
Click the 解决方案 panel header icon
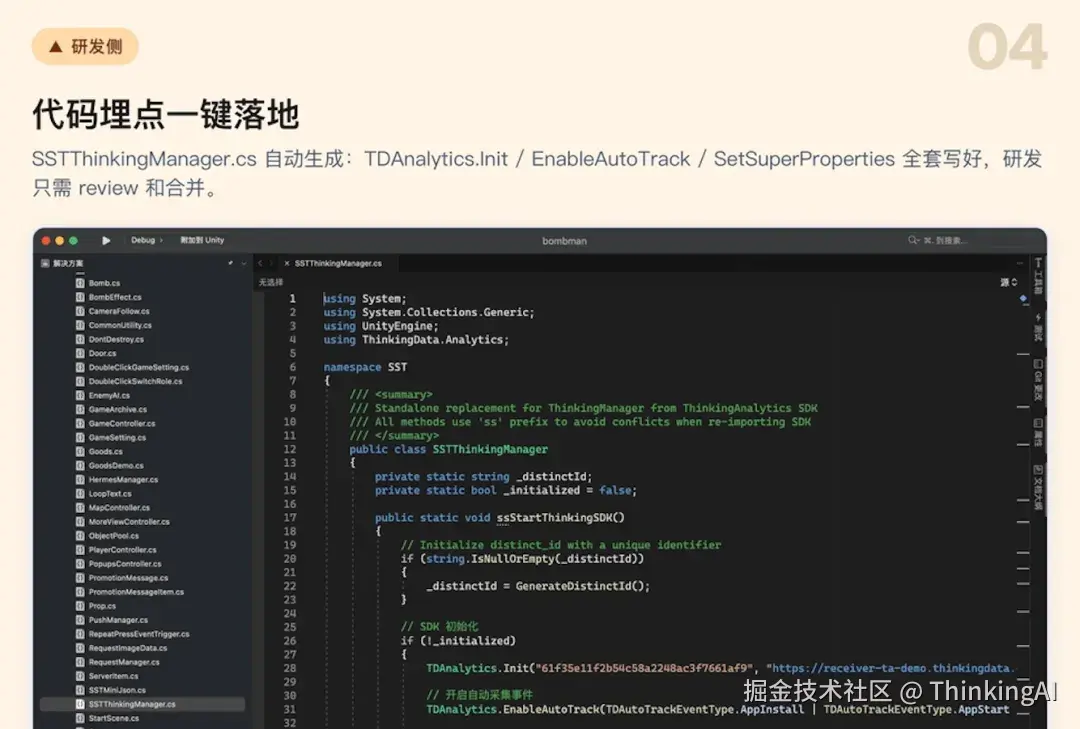45,263
